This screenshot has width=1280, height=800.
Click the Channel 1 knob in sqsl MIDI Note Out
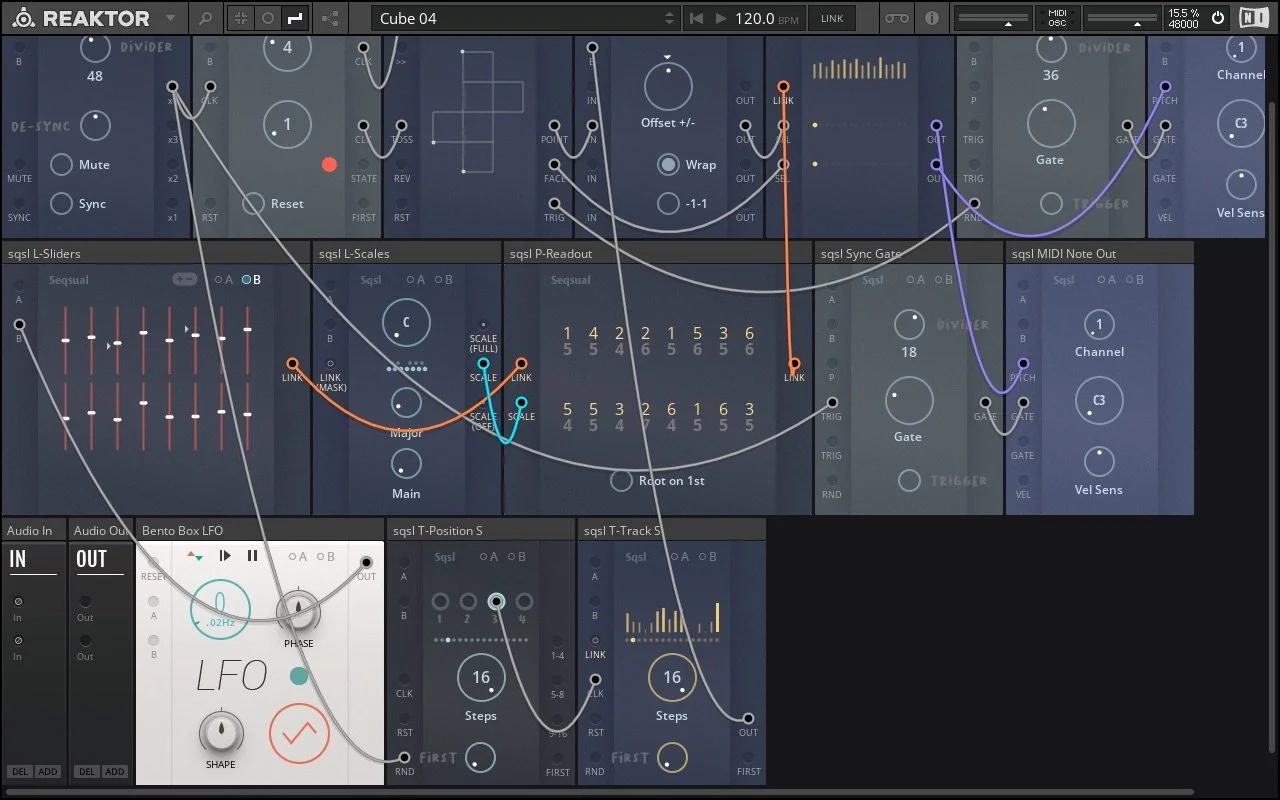tap(1099, 324)
